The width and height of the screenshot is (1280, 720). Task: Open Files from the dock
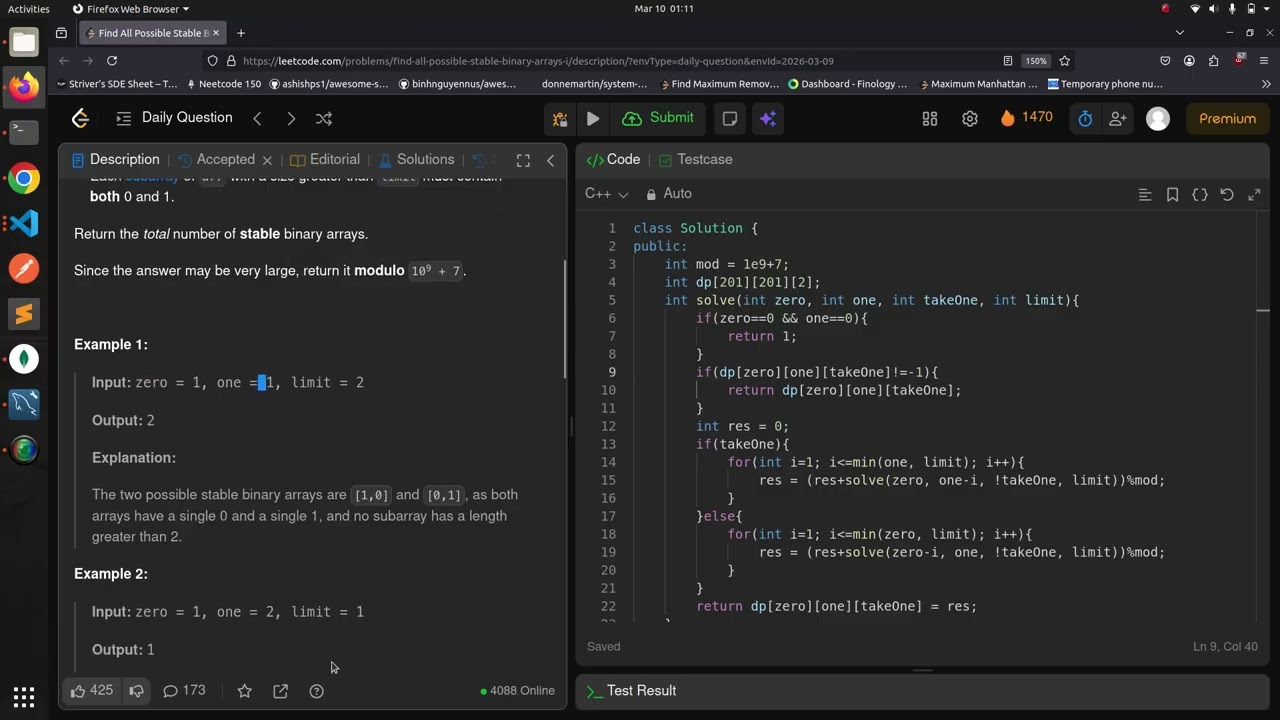click(24, 42)
